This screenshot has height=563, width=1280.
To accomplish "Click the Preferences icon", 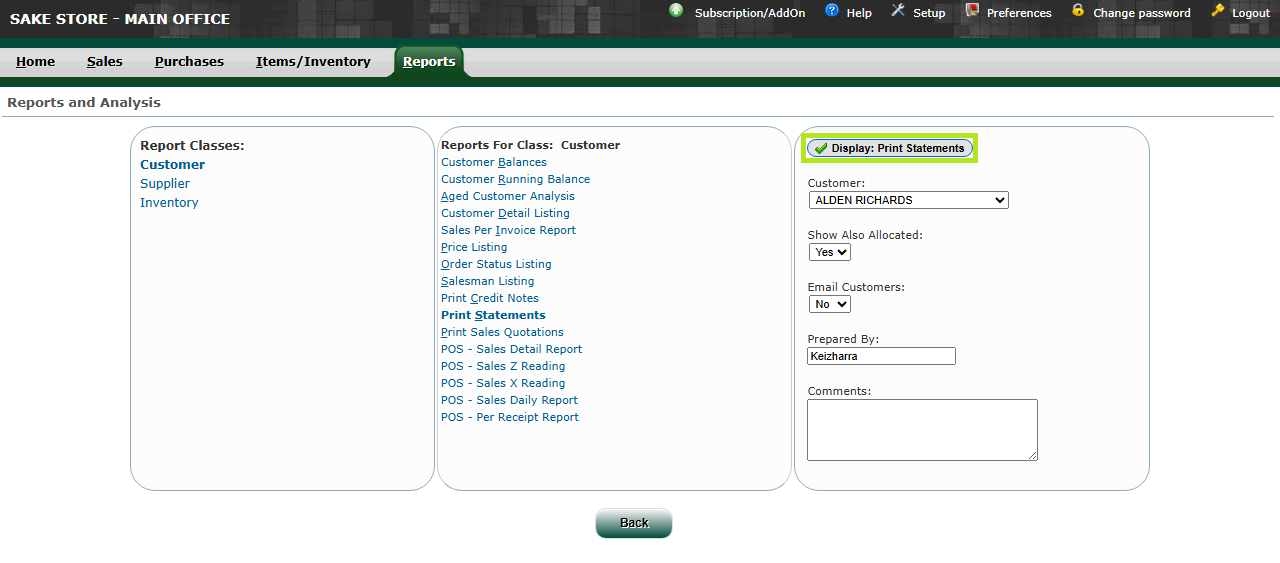I will [x=972, y=11].
